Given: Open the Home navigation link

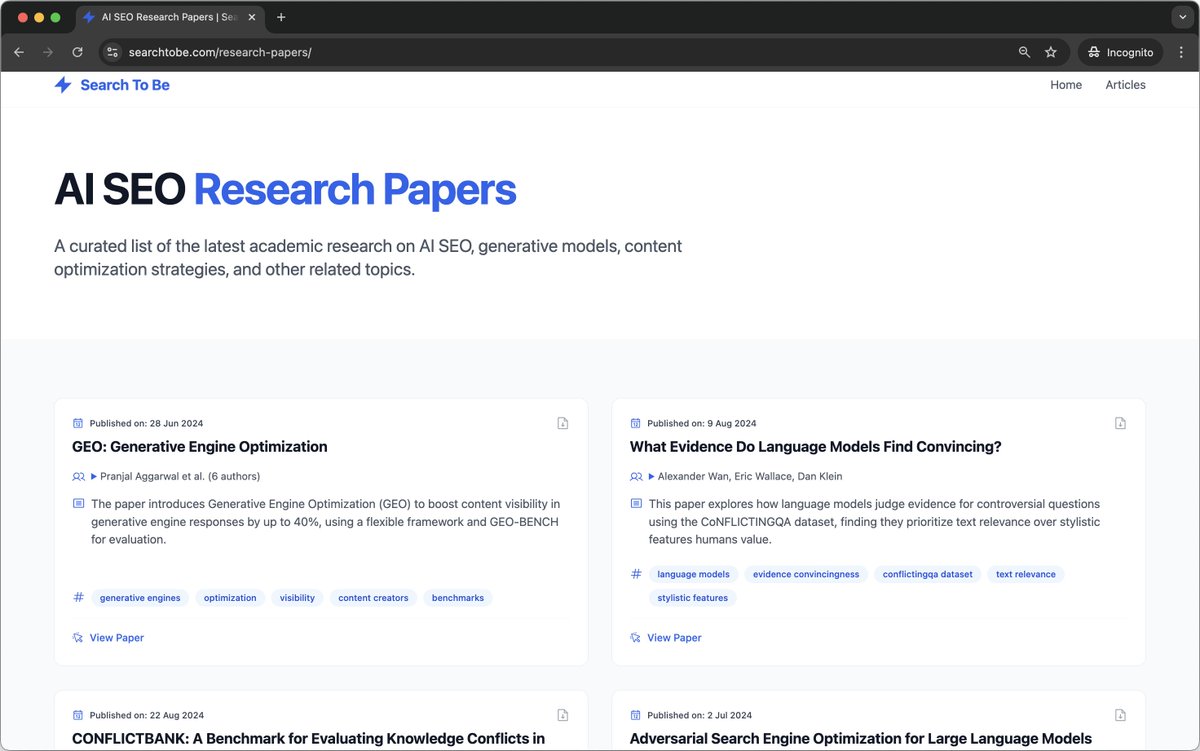Looking at the screenshot, I should pyautogui.click(x=1066, y=85).
